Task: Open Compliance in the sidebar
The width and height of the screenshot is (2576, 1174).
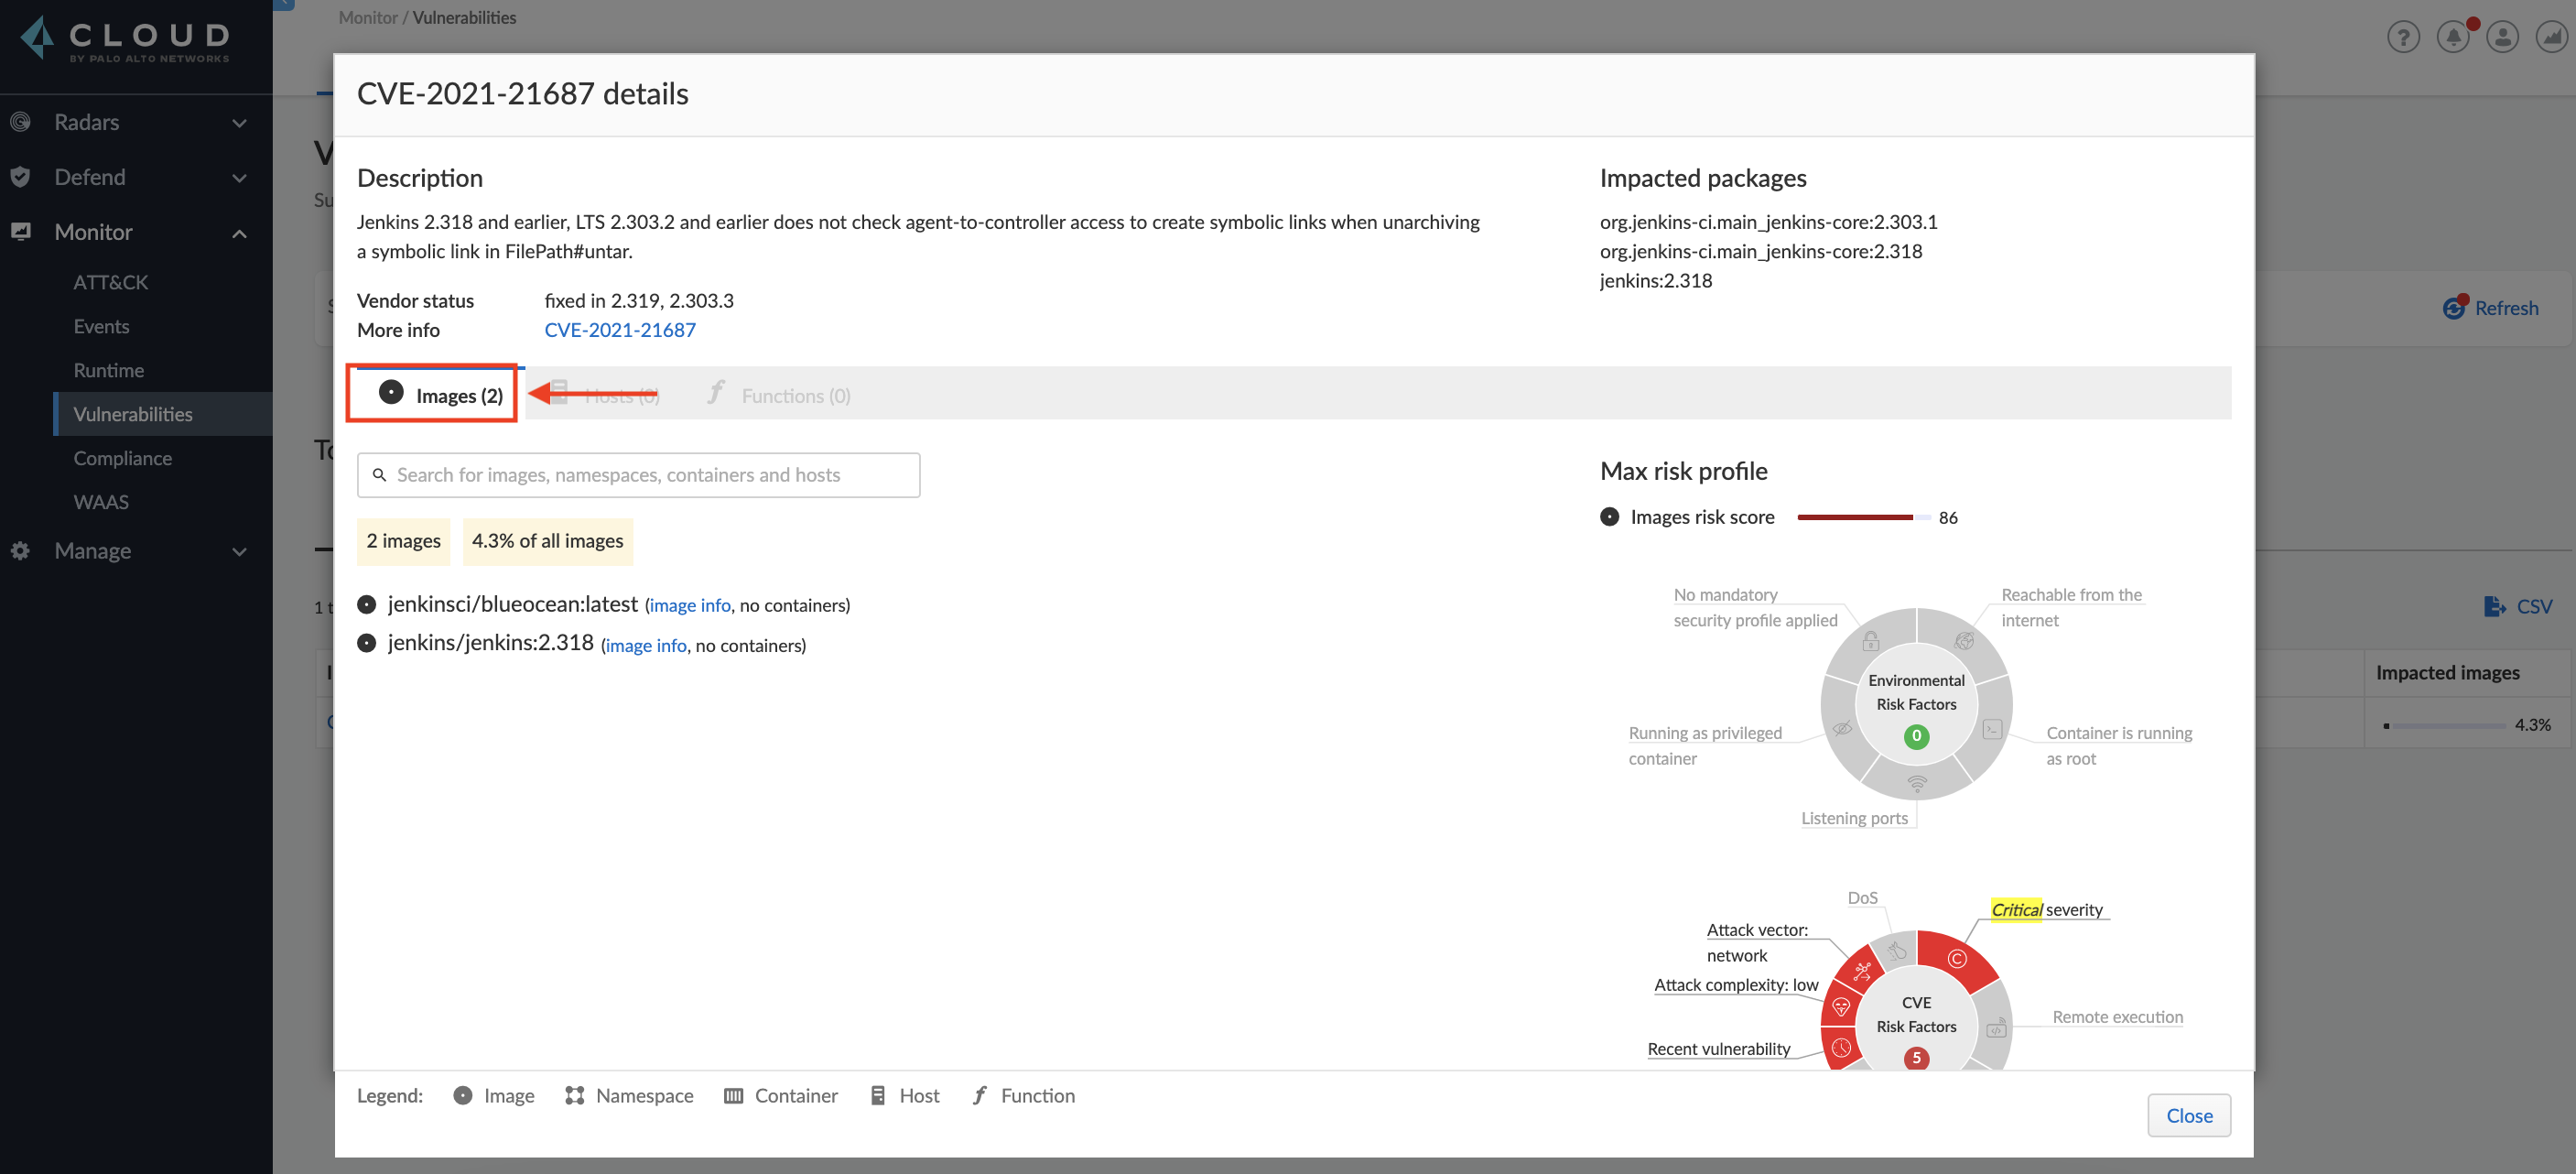Action: (x=122, y=458)
